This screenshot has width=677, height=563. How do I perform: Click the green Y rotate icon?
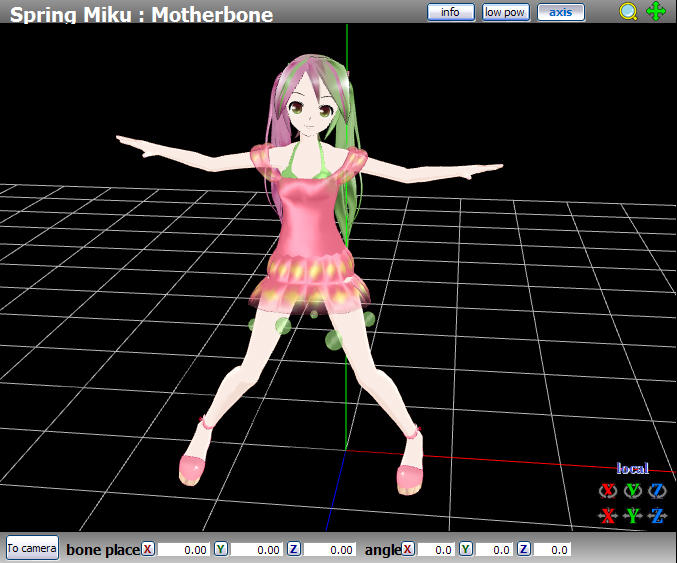pos(633,490)
